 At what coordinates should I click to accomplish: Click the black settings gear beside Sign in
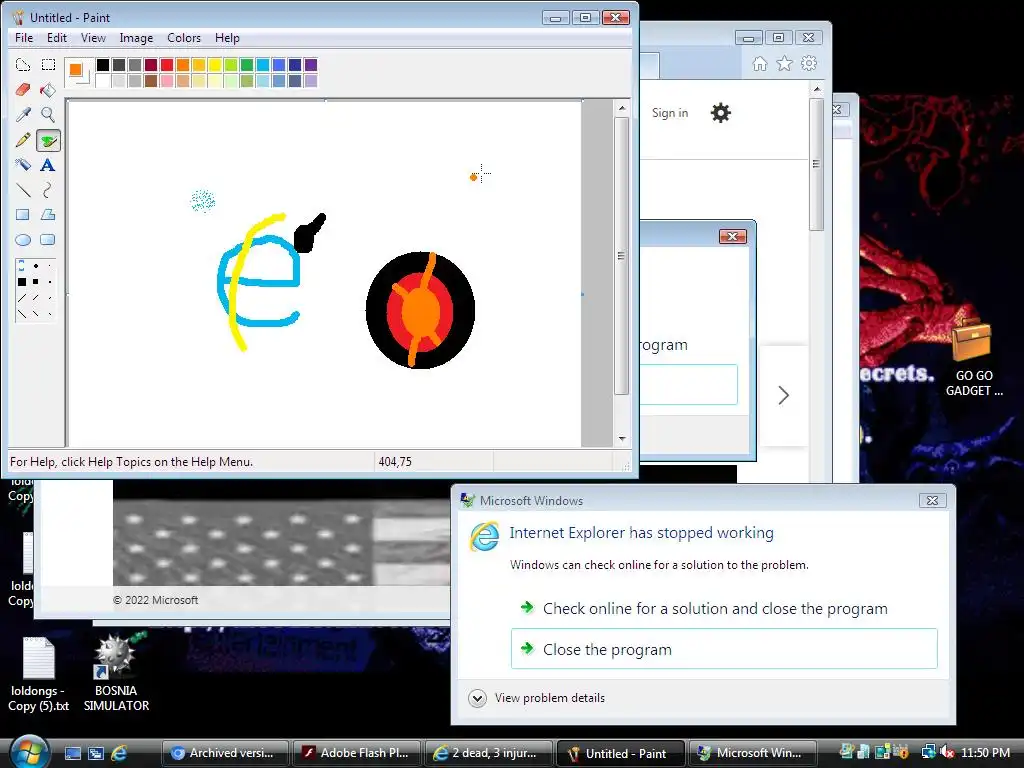(720, 113)
